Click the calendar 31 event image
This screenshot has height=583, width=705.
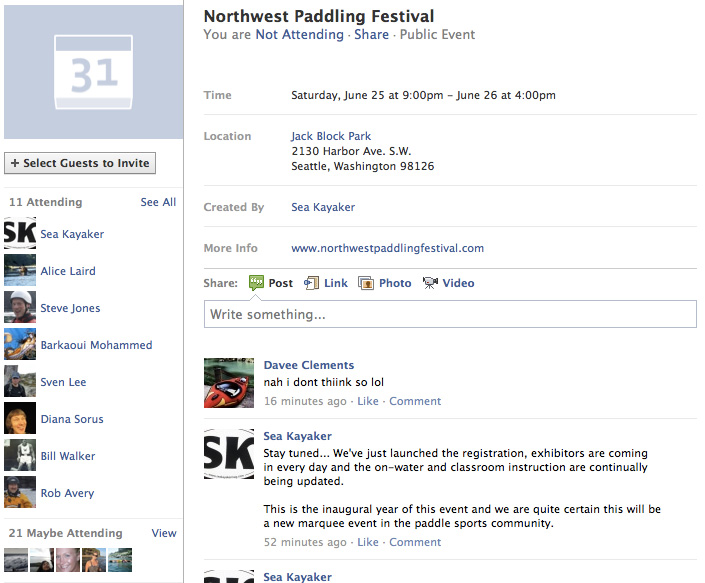tap(94, 72)
